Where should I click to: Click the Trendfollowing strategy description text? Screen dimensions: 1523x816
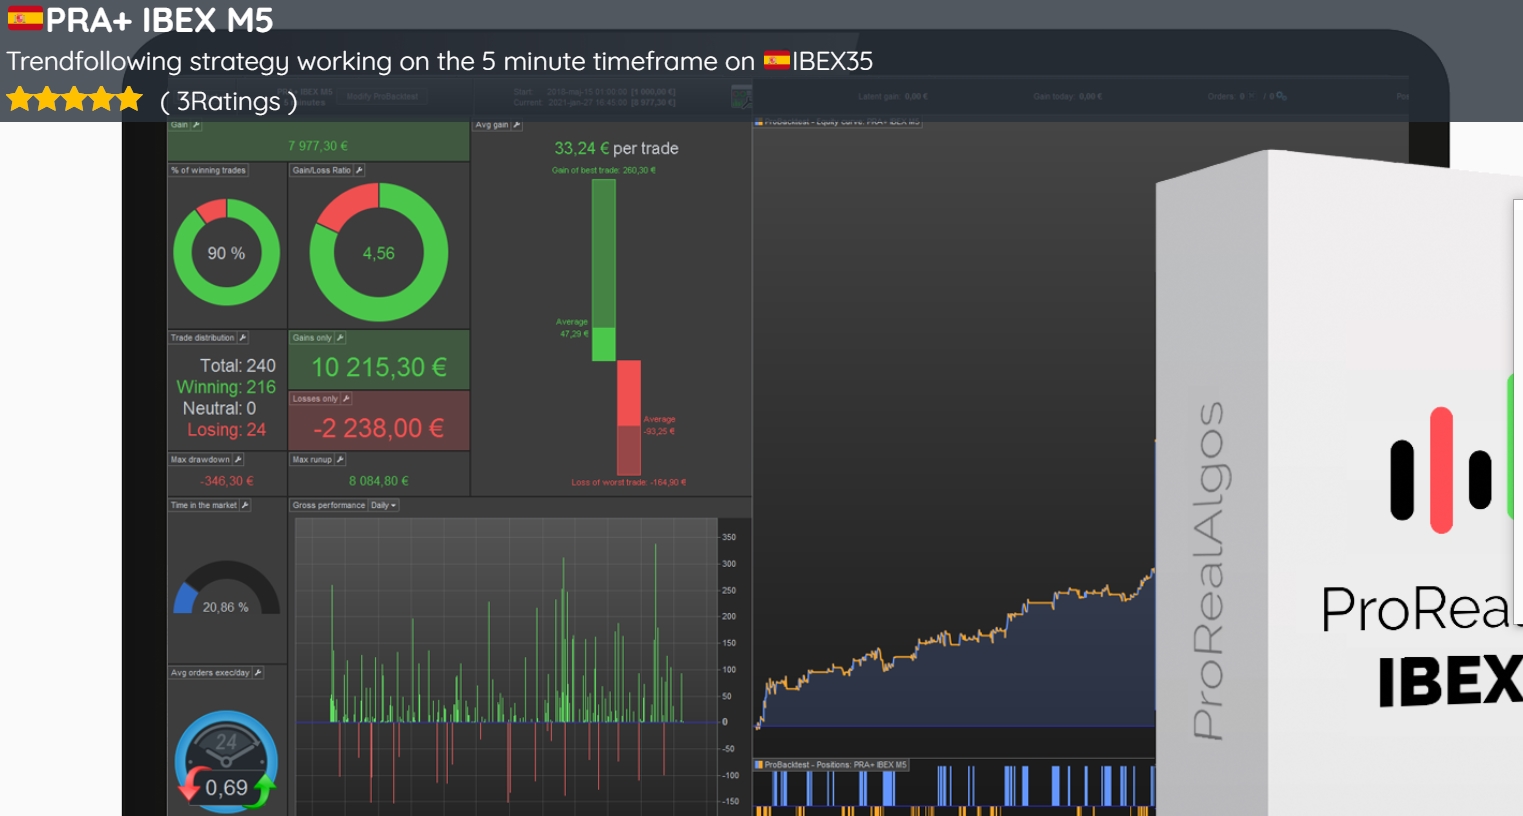click(x=440, y=61)
